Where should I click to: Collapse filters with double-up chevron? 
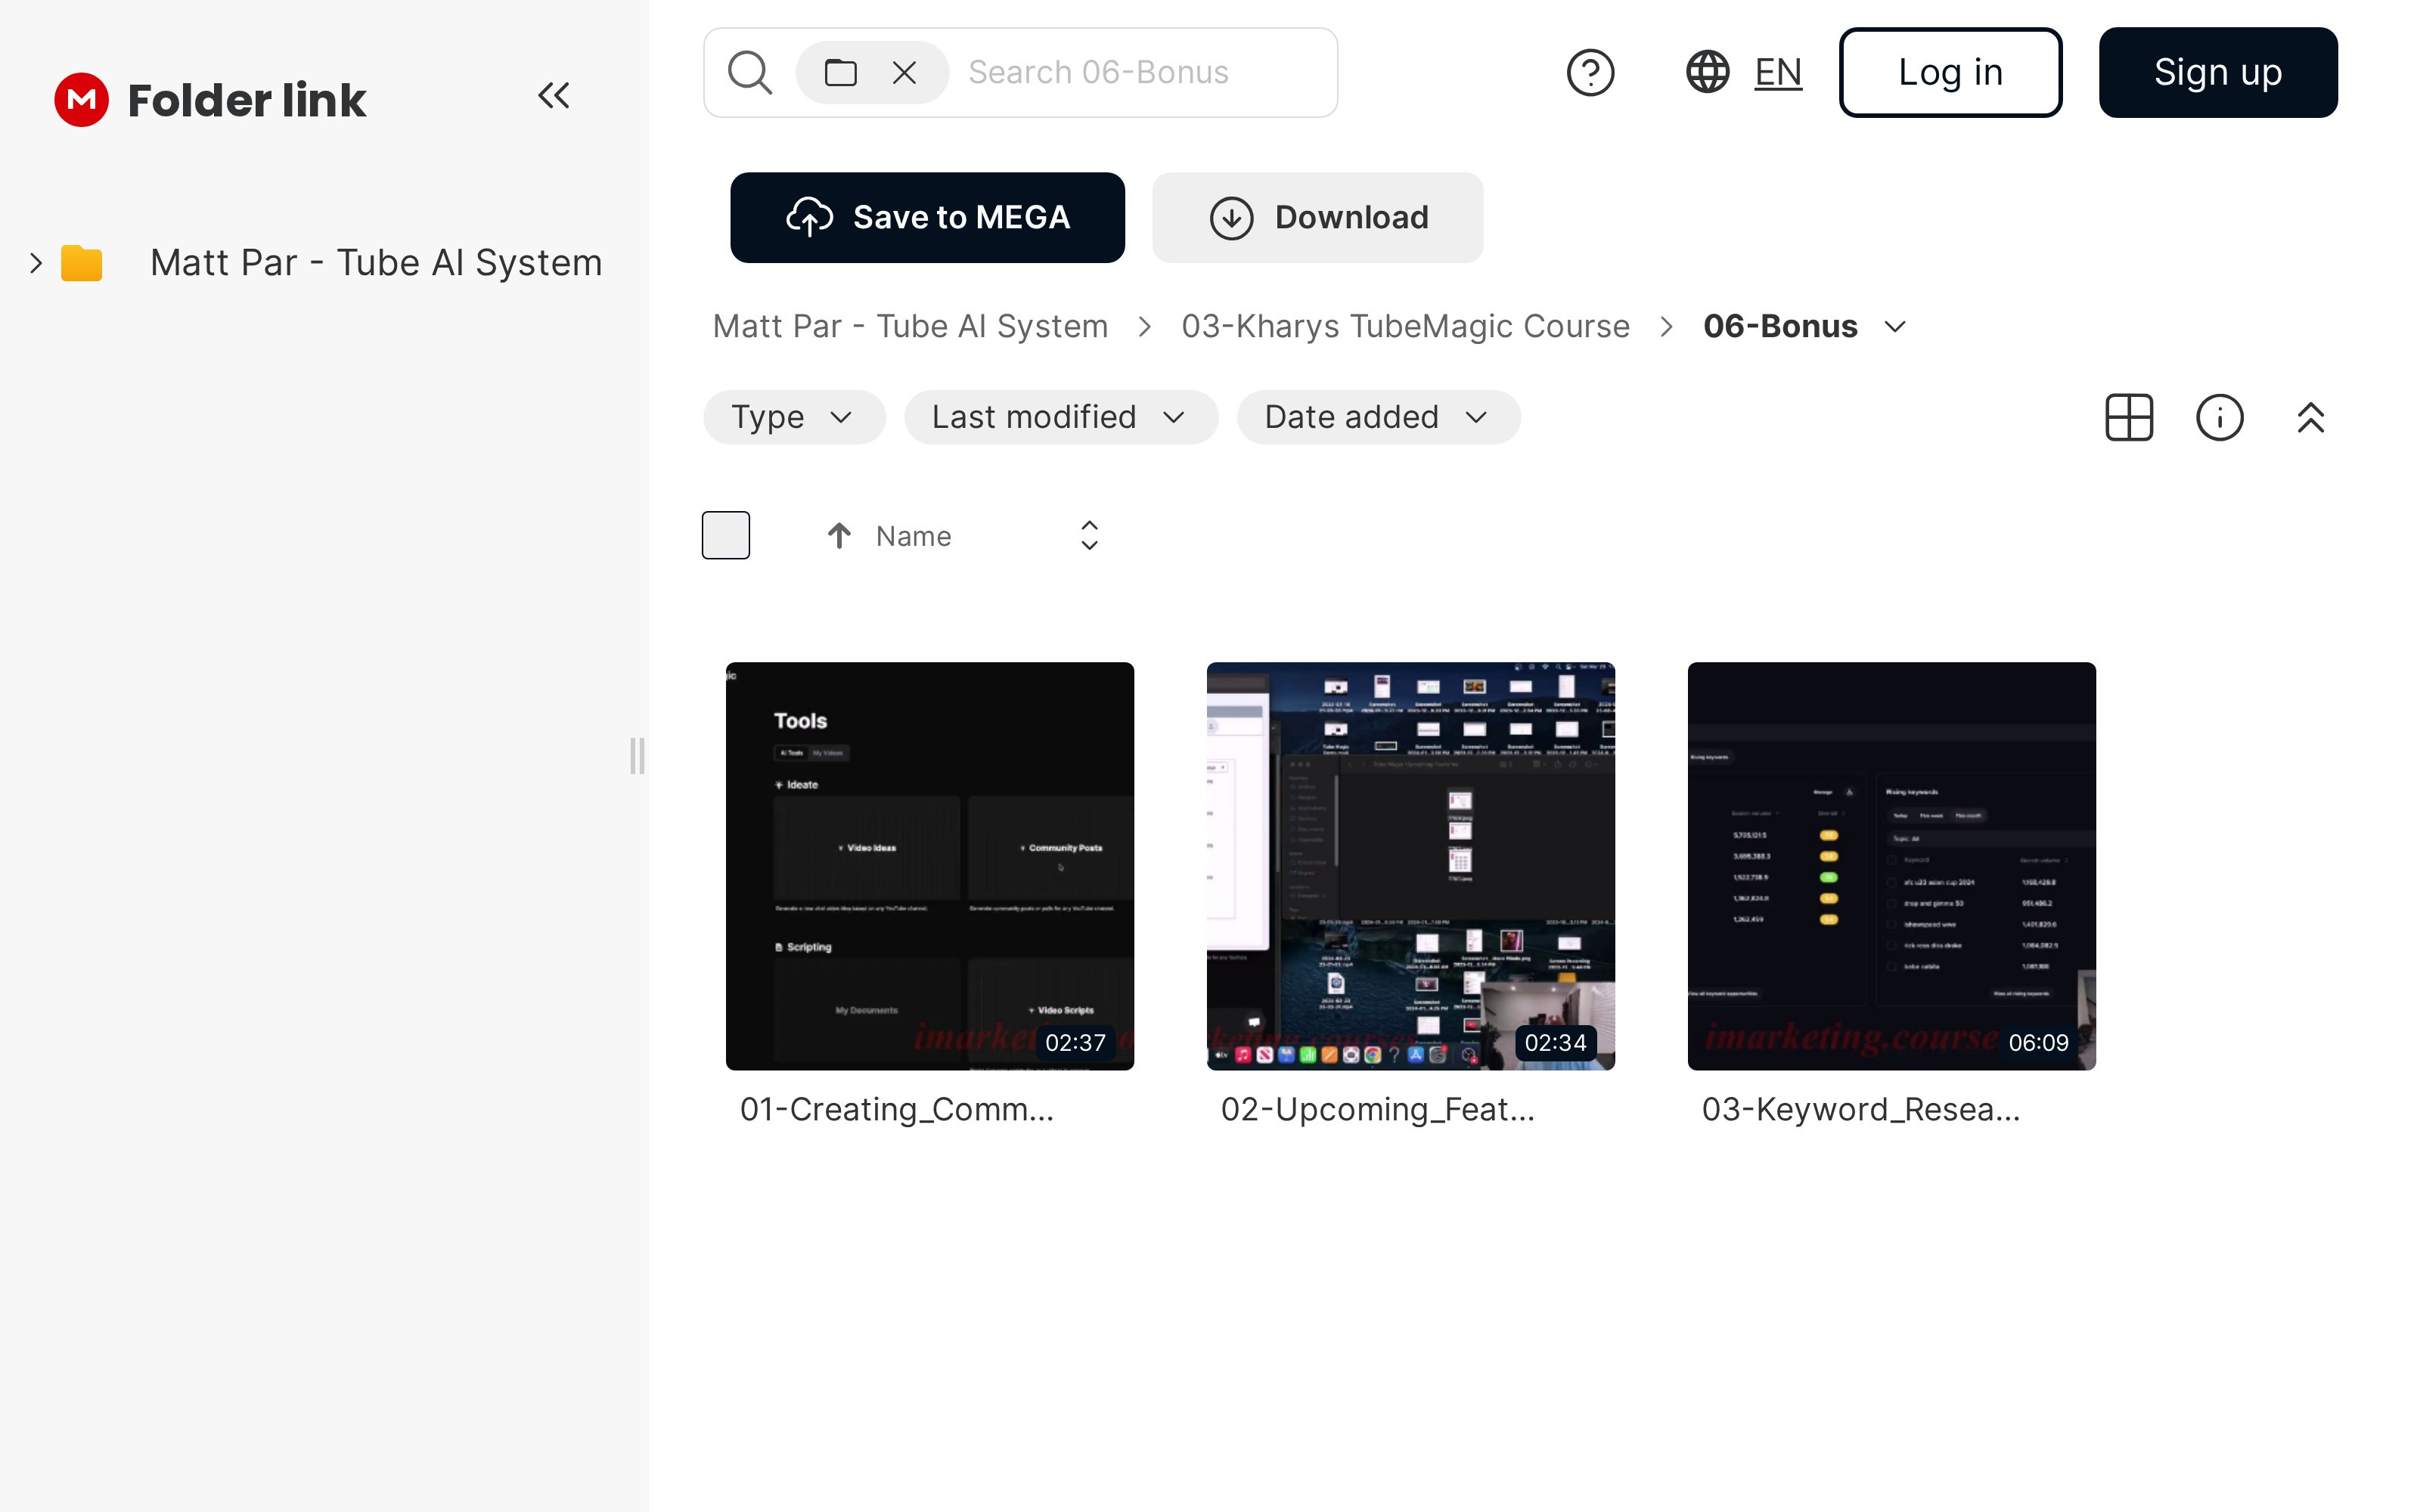pos(2310,417)
